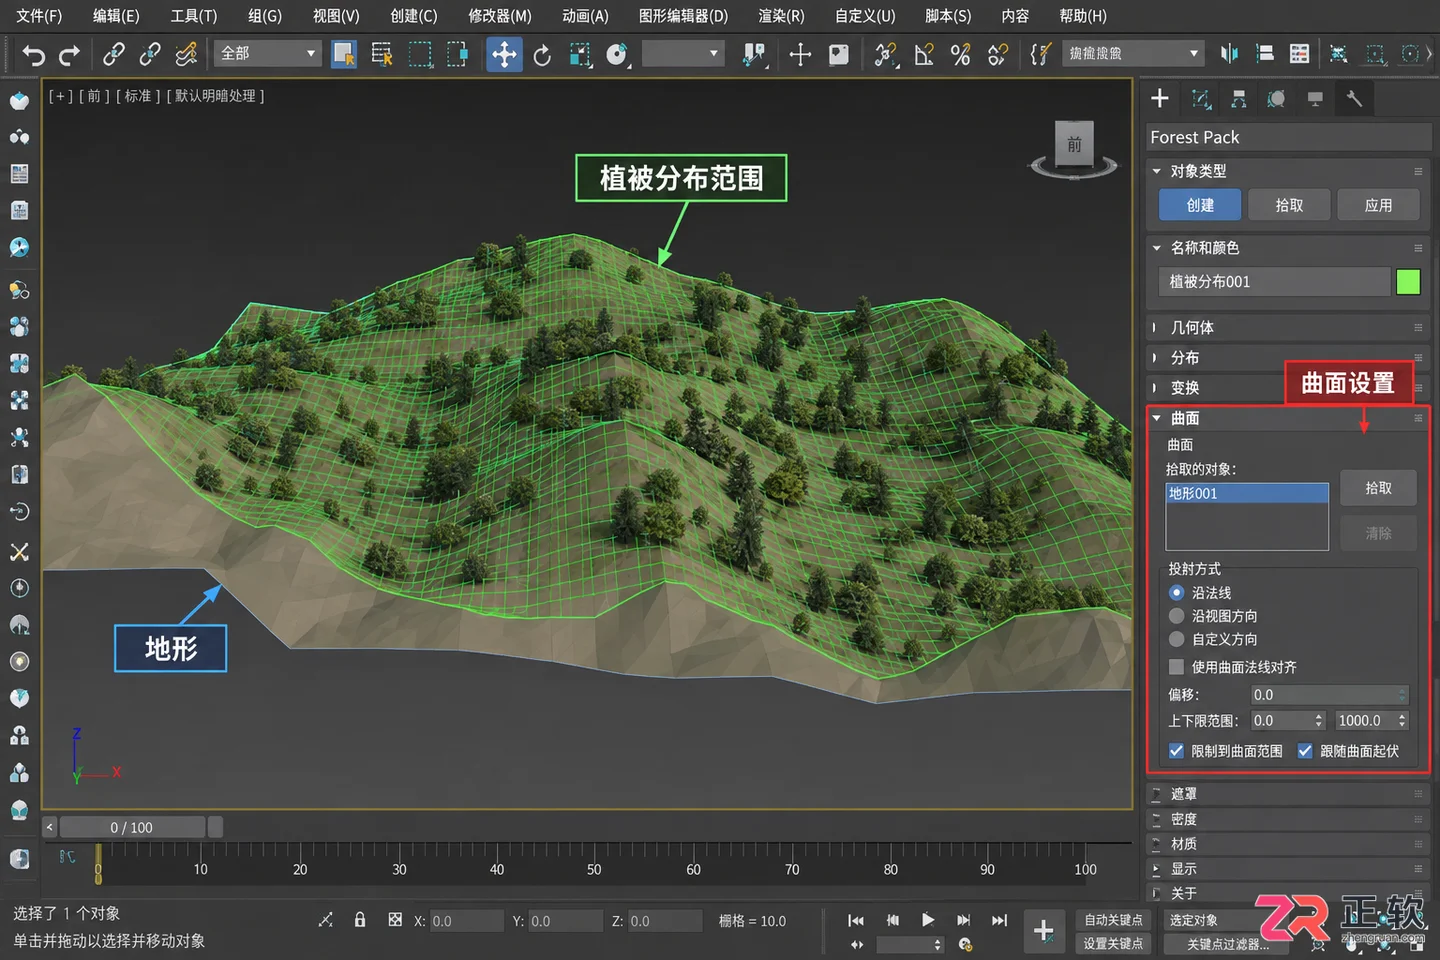The image size is (1440, 960).
Task: Toggle 跟随曲面起伏 checkbox
Action: (x=1305, y=751)
